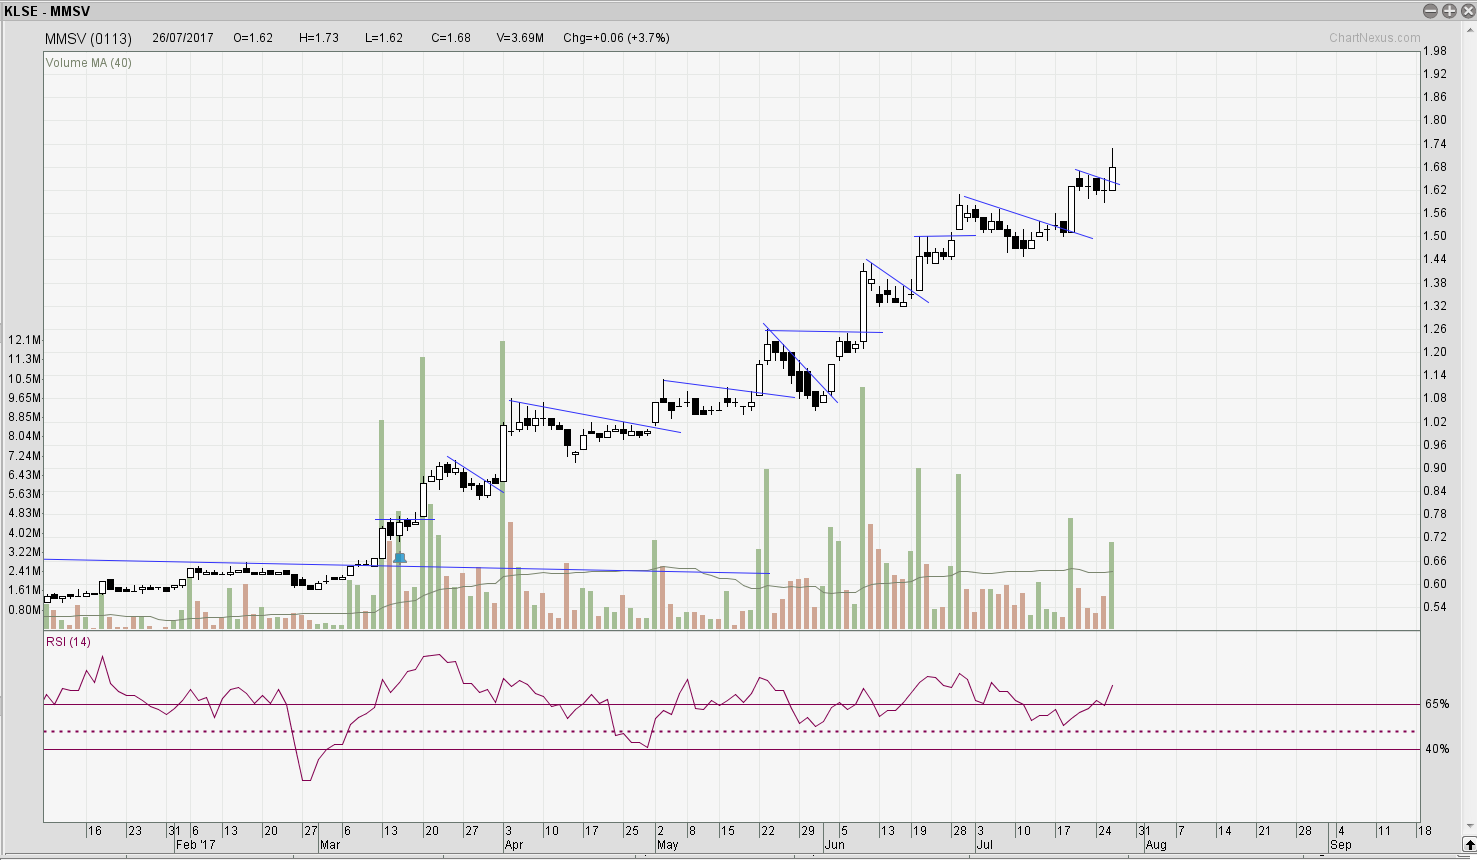Viewport: 1479px width, 860px height.
Task: Click the blue marker on the March trendline
Action: pos(400,557)
